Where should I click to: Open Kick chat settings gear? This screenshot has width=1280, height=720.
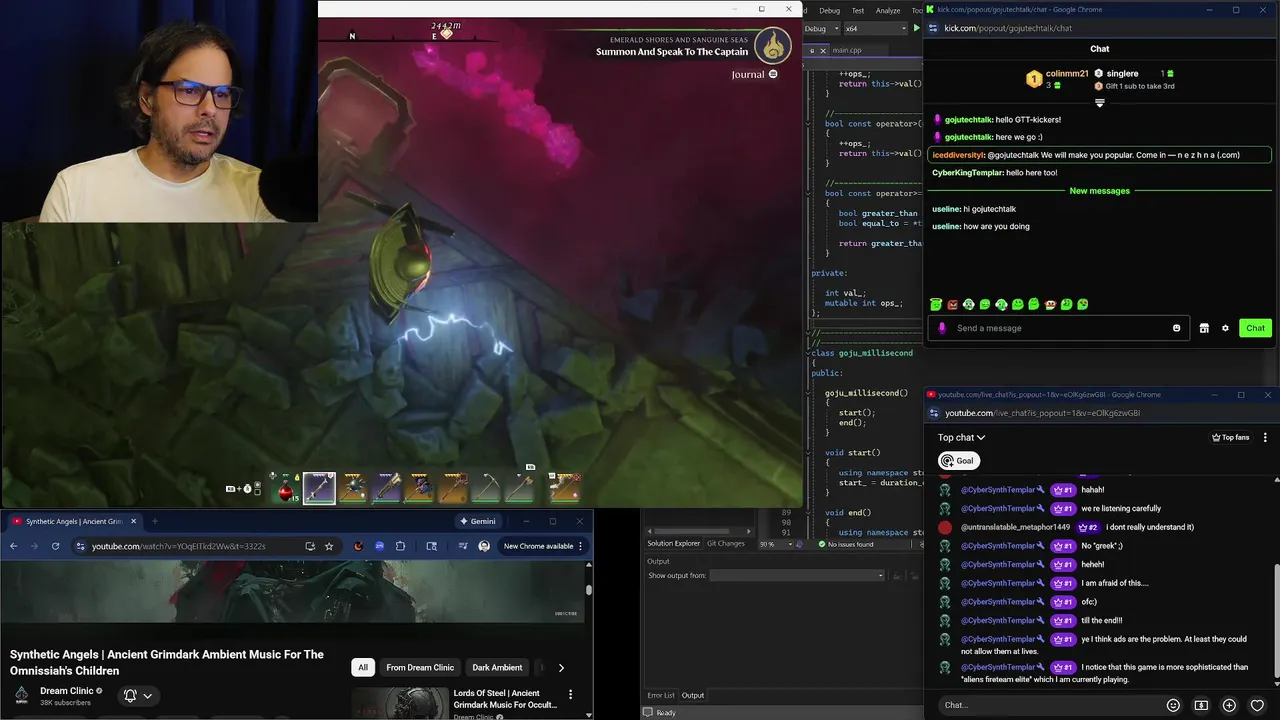click(x=1225, y=328)
